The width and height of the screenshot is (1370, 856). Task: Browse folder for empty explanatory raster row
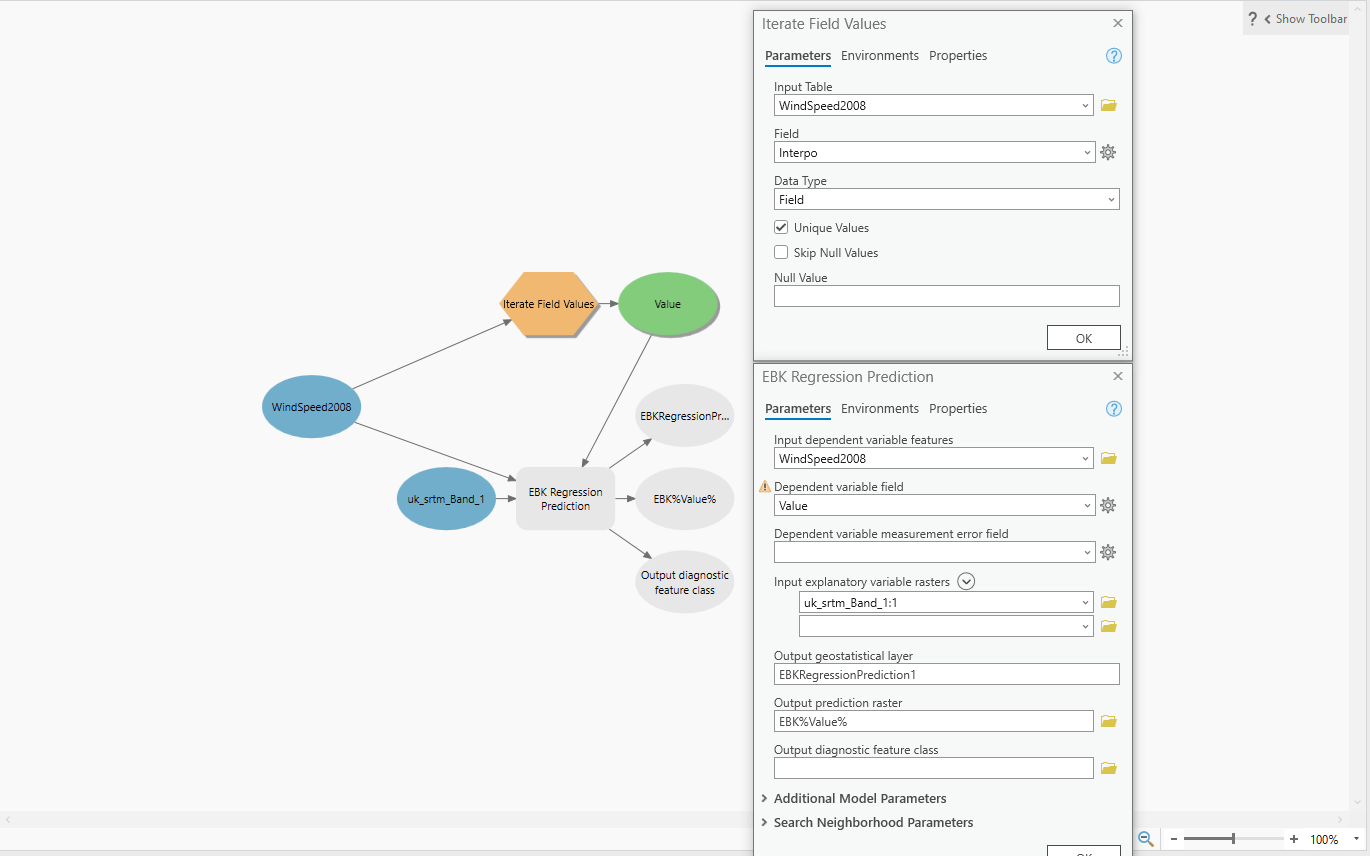click(1108, 626)
